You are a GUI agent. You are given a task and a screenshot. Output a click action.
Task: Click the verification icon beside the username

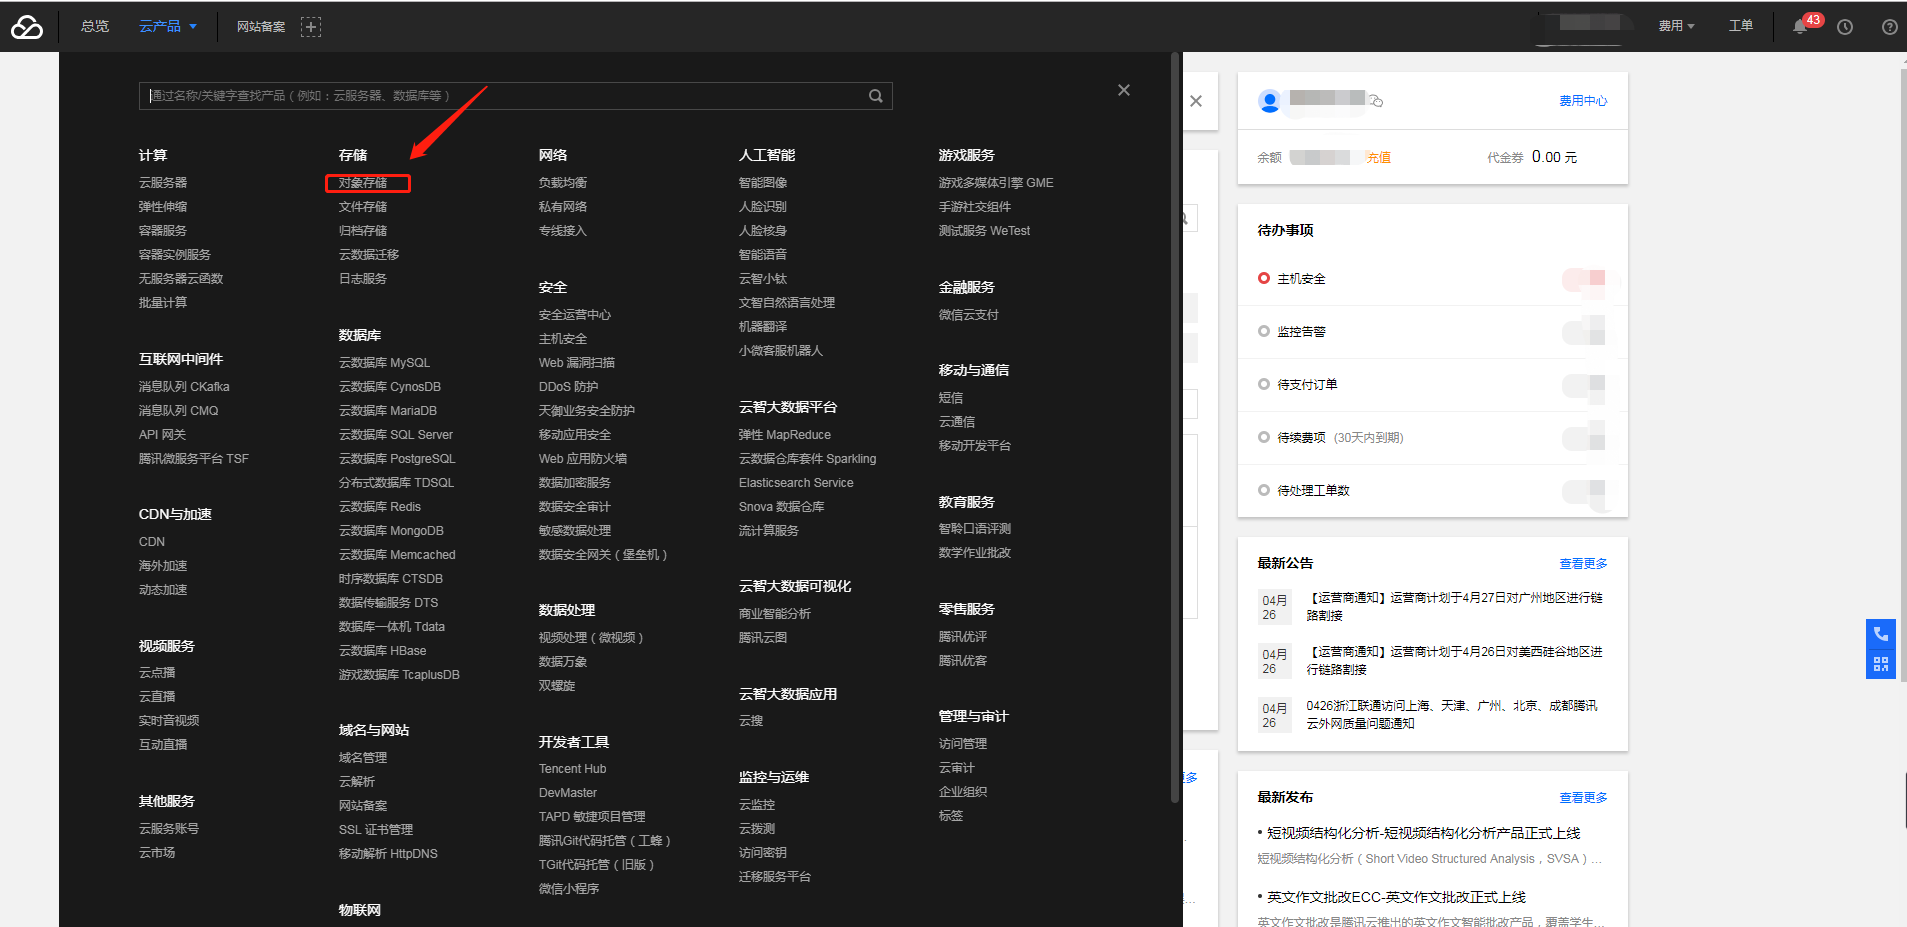1376,100
